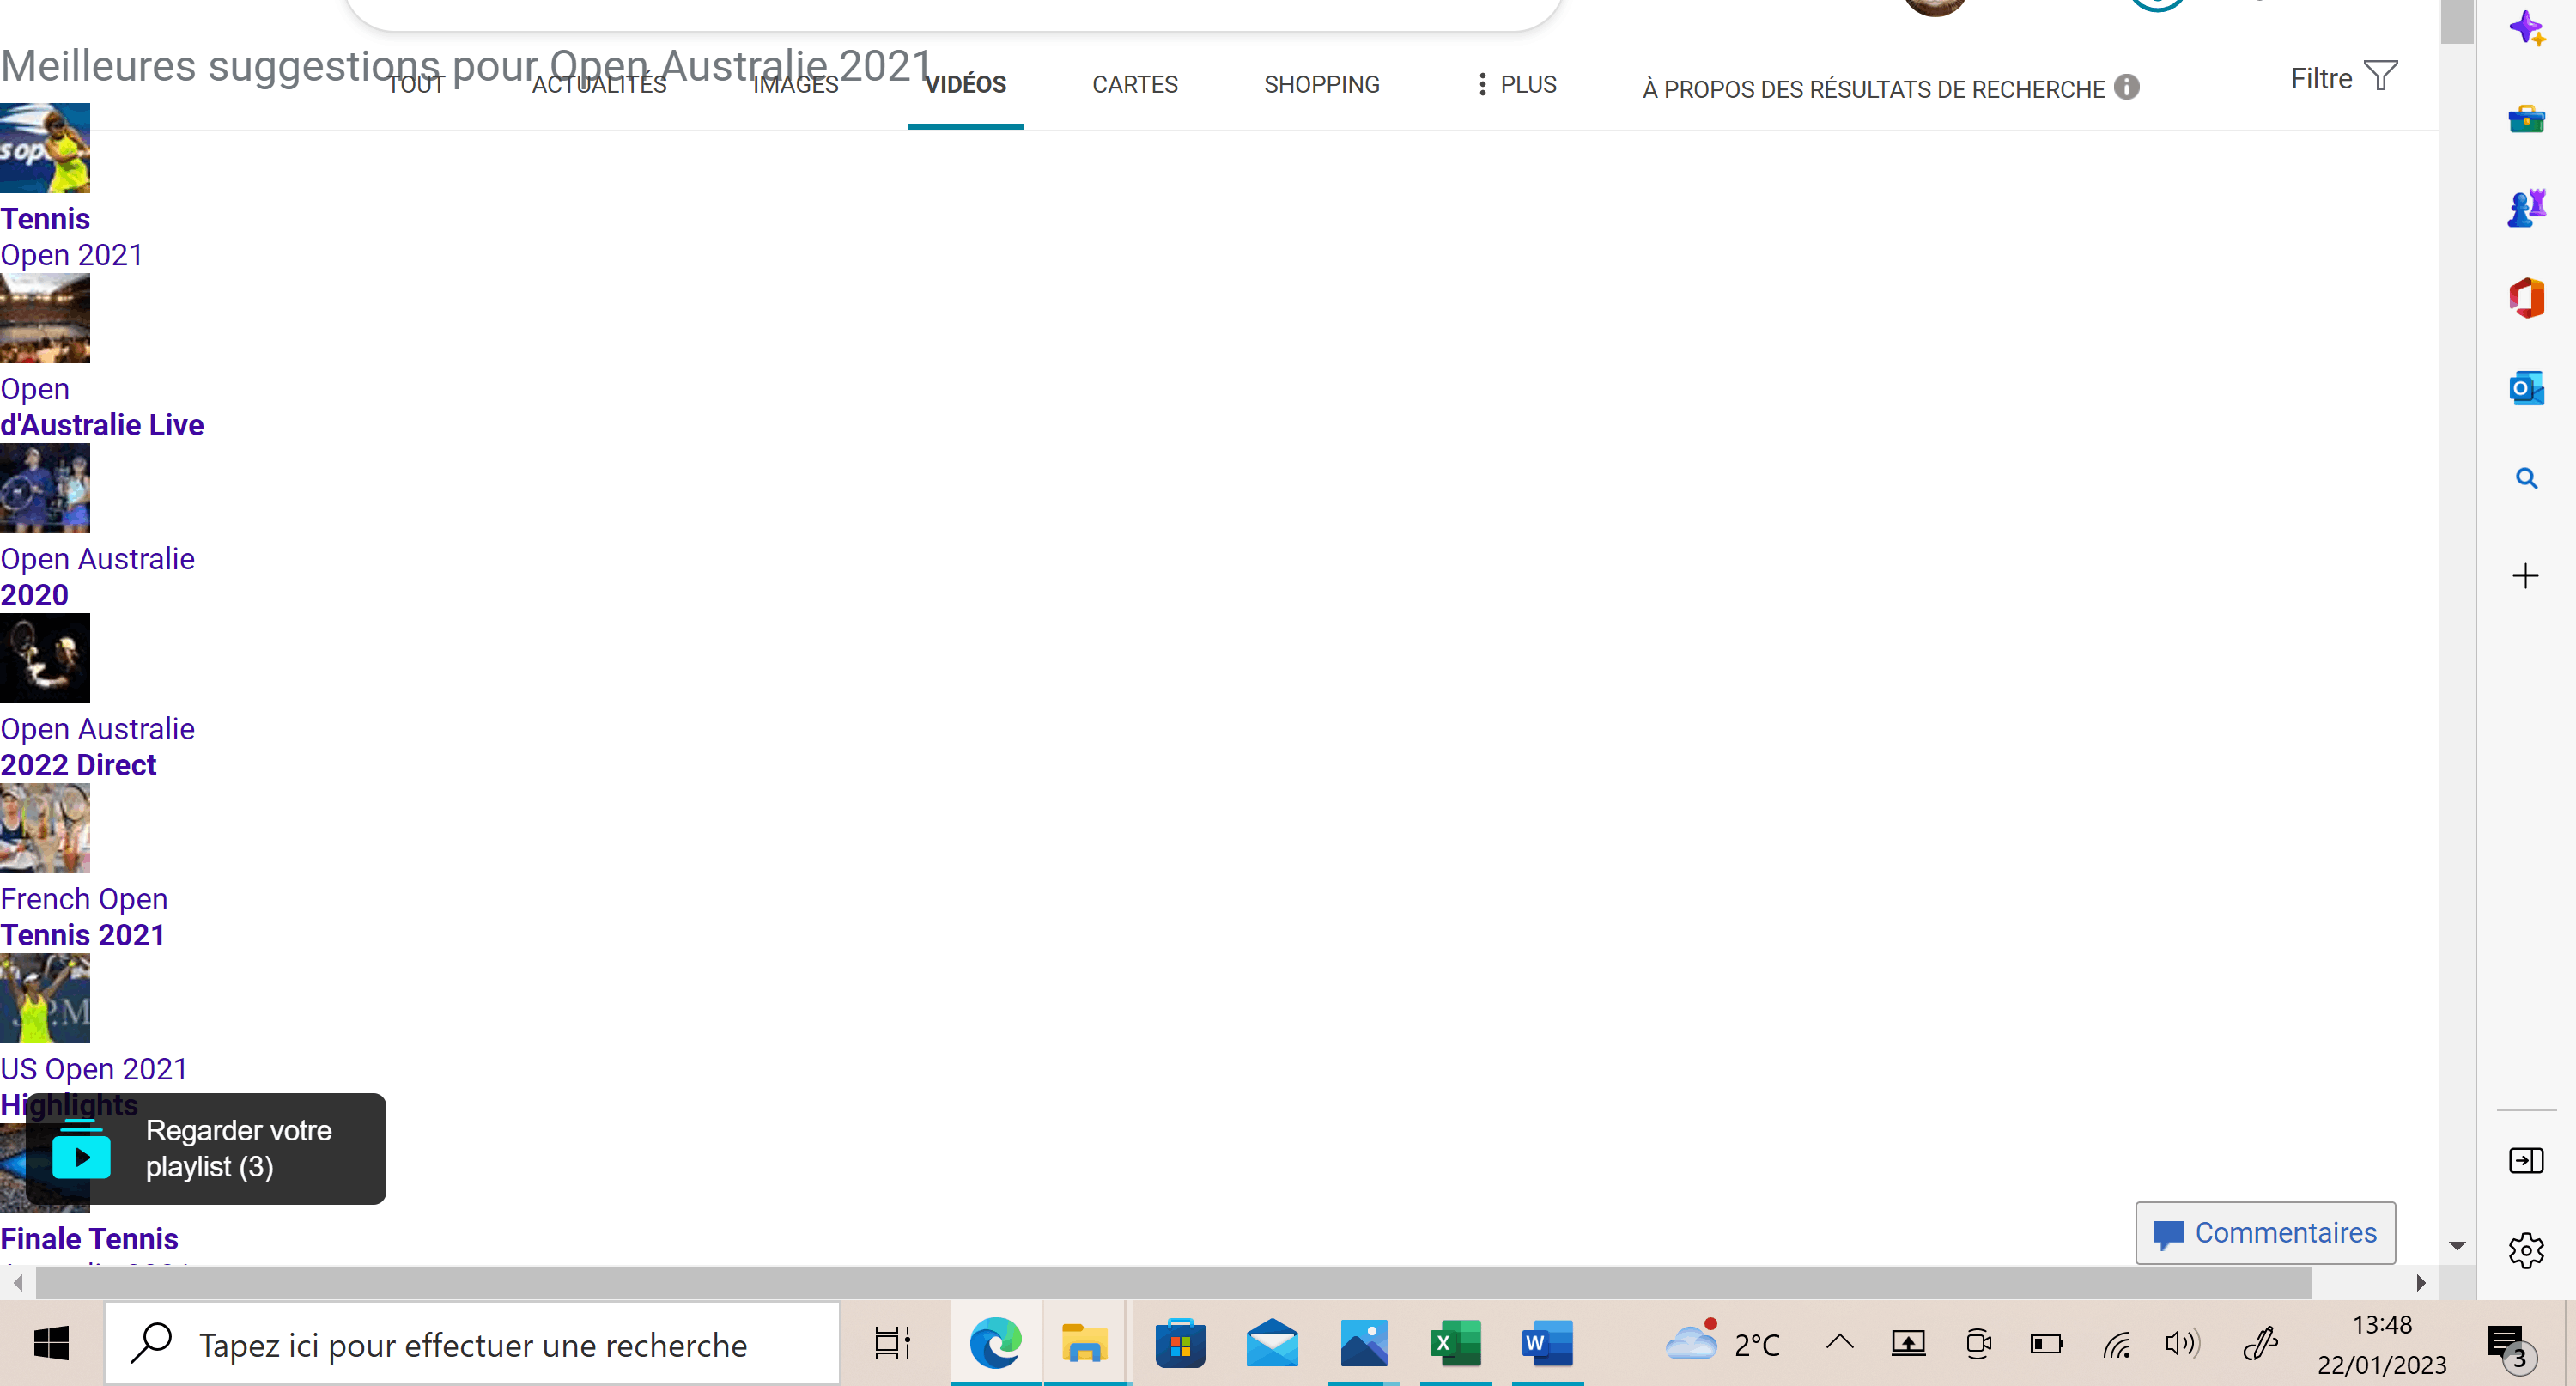The image size is (2576, 1386).
Task: Click Regarder votre playlist play button
Action: point(82,1157)
